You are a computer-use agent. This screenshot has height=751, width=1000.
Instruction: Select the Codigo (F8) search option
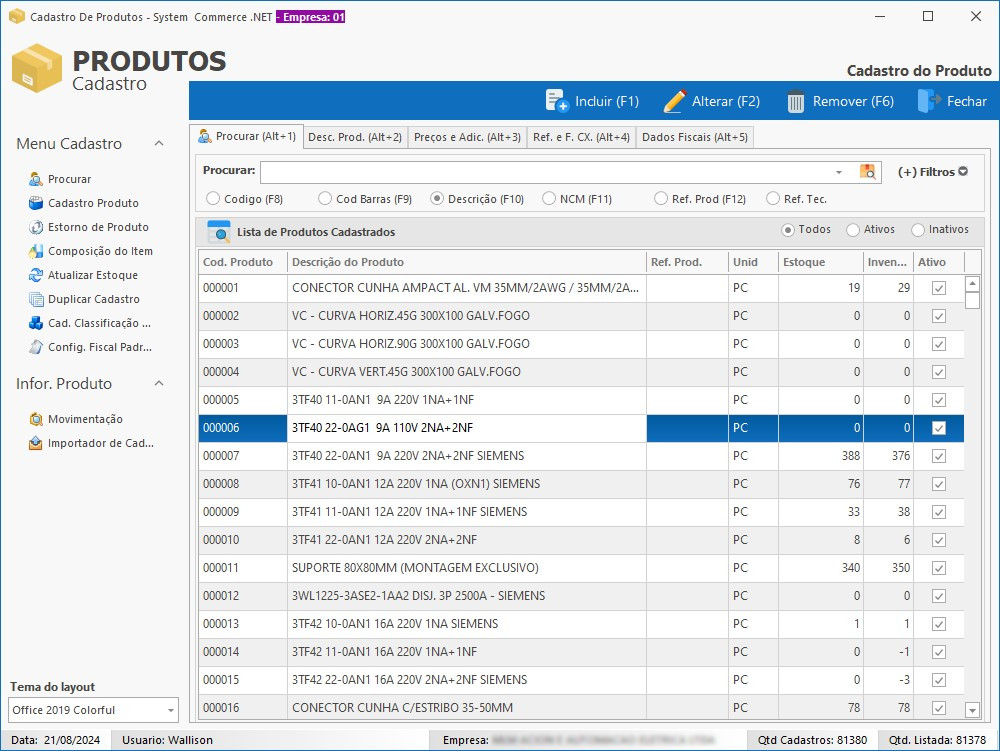[212, 199]
